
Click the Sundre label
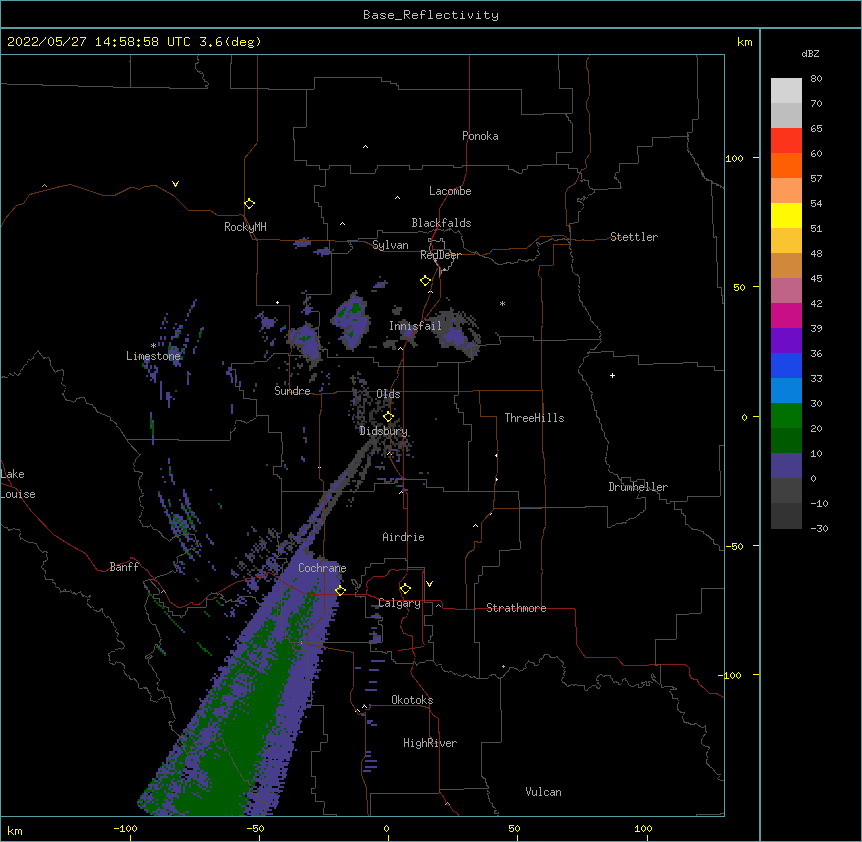[x=292, y=391]
